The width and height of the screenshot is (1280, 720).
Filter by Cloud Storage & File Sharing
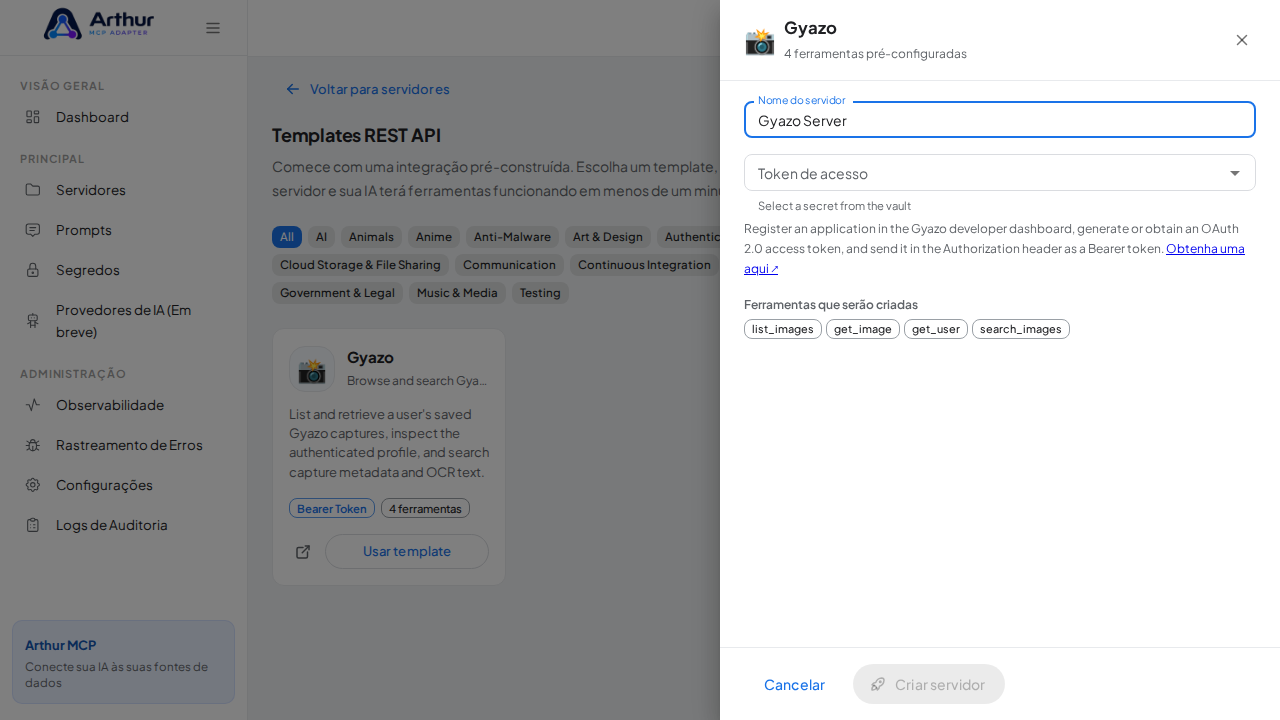point(360,265)
